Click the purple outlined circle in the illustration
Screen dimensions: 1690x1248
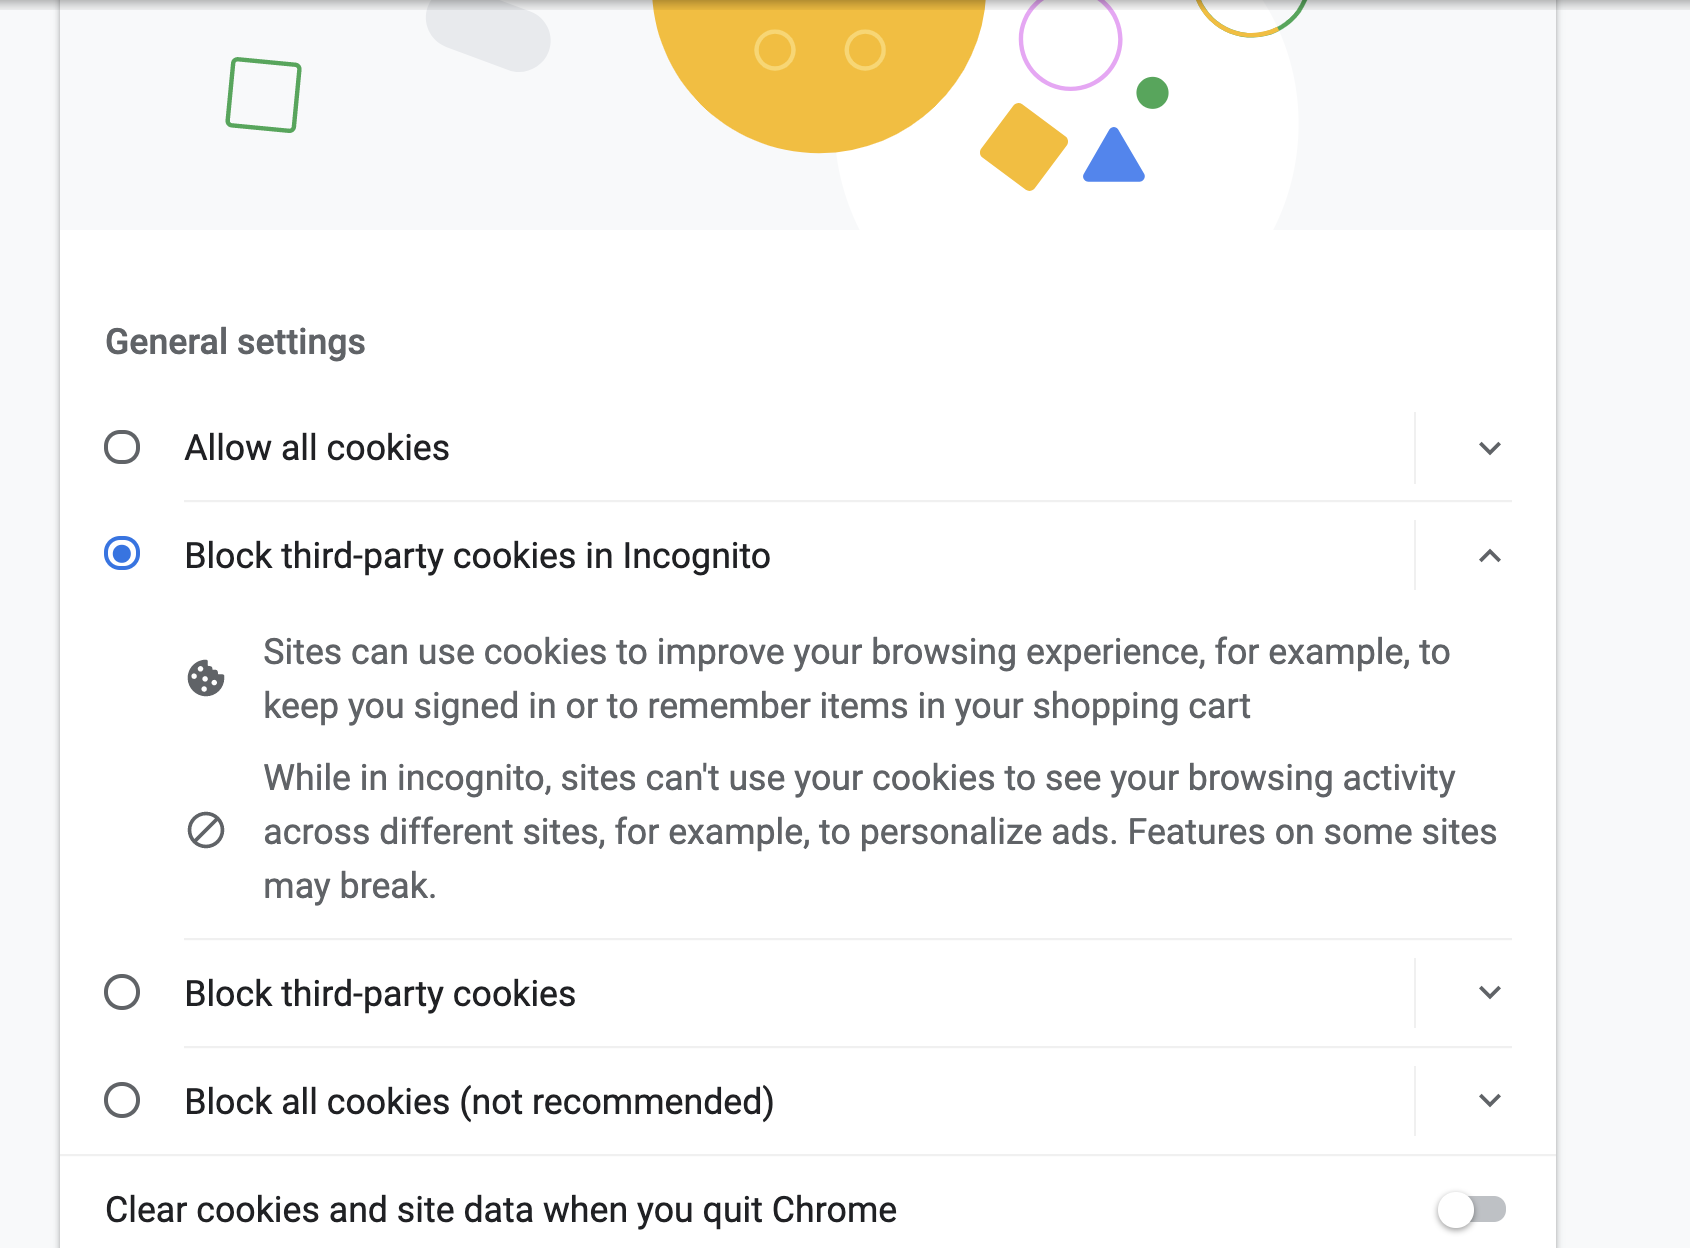tap(1070, 41)
